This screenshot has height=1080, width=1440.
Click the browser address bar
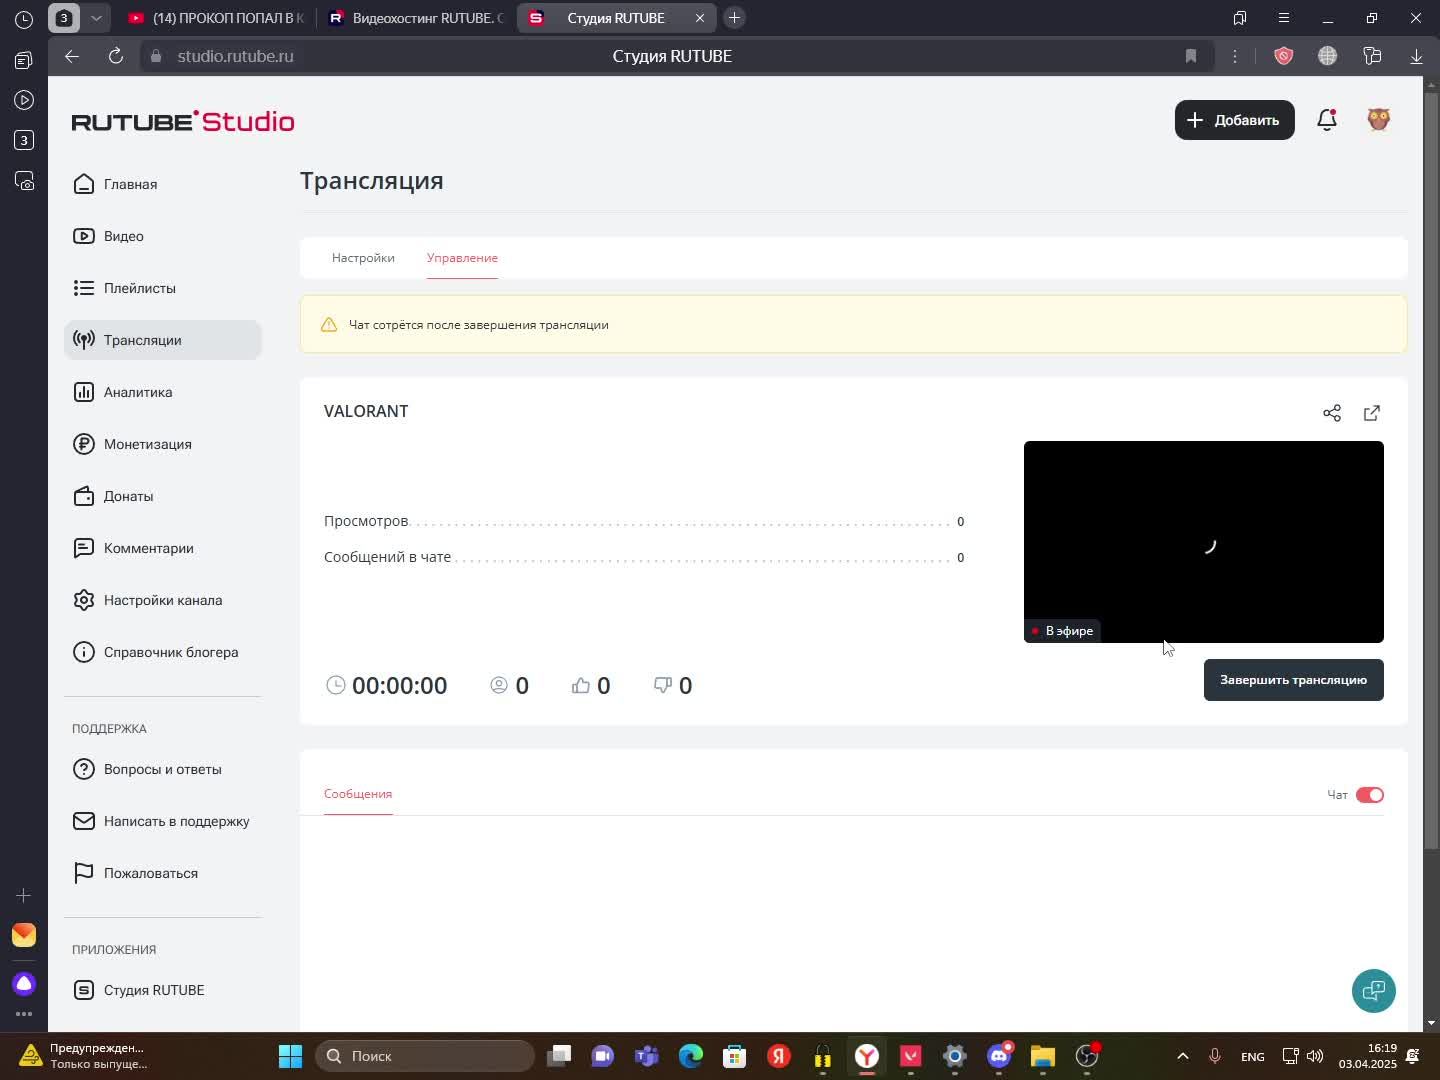coord(675,56)
